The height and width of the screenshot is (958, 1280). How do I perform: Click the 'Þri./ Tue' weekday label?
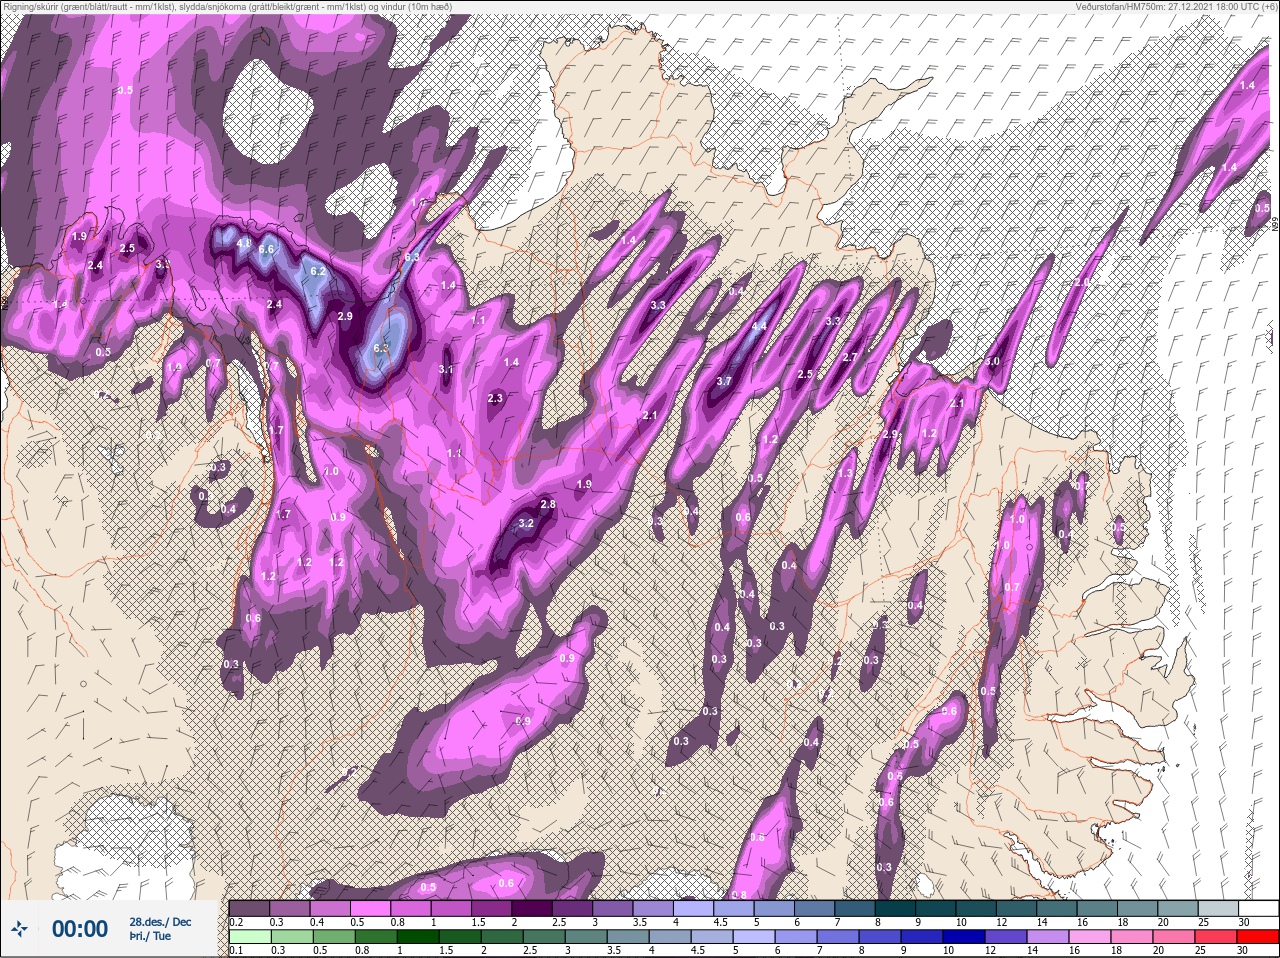150,937
